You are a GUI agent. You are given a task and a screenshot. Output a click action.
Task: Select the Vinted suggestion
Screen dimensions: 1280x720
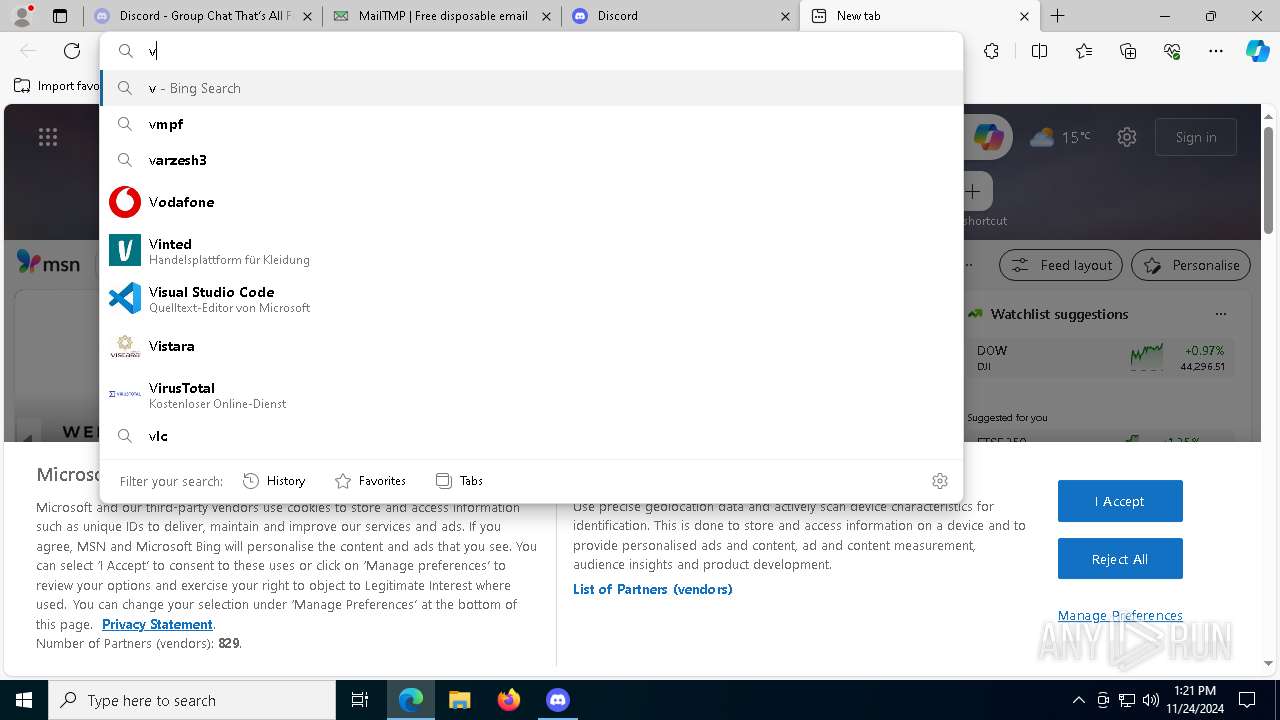(531, 251)
